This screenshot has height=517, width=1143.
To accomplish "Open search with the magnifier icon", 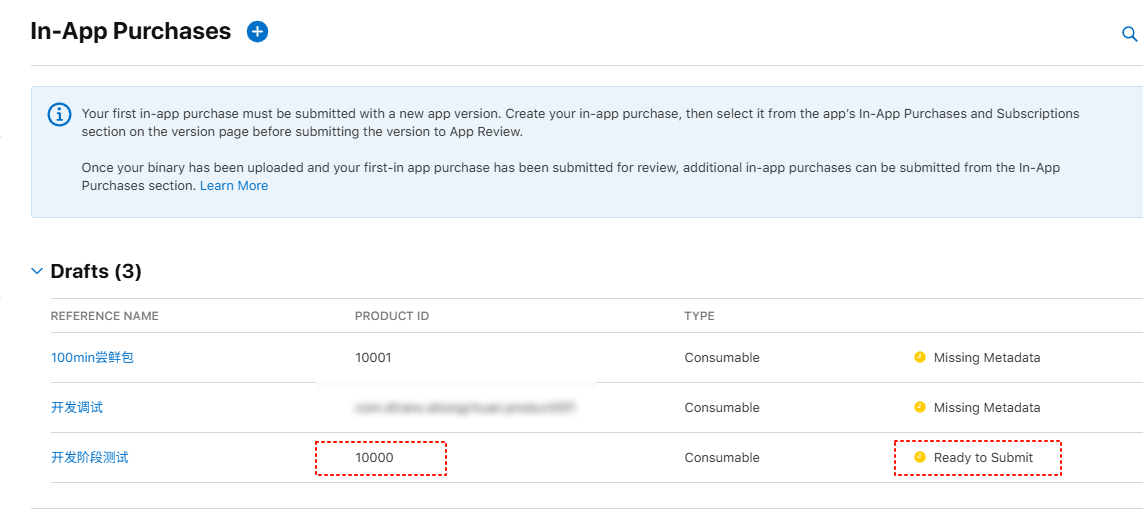I will (x=1129, y=34).
